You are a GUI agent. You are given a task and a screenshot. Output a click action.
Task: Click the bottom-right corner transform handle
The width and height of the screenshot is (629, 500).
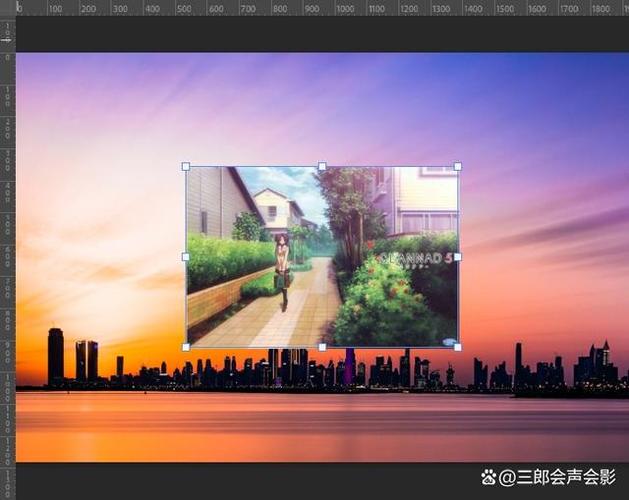(457, 347)
